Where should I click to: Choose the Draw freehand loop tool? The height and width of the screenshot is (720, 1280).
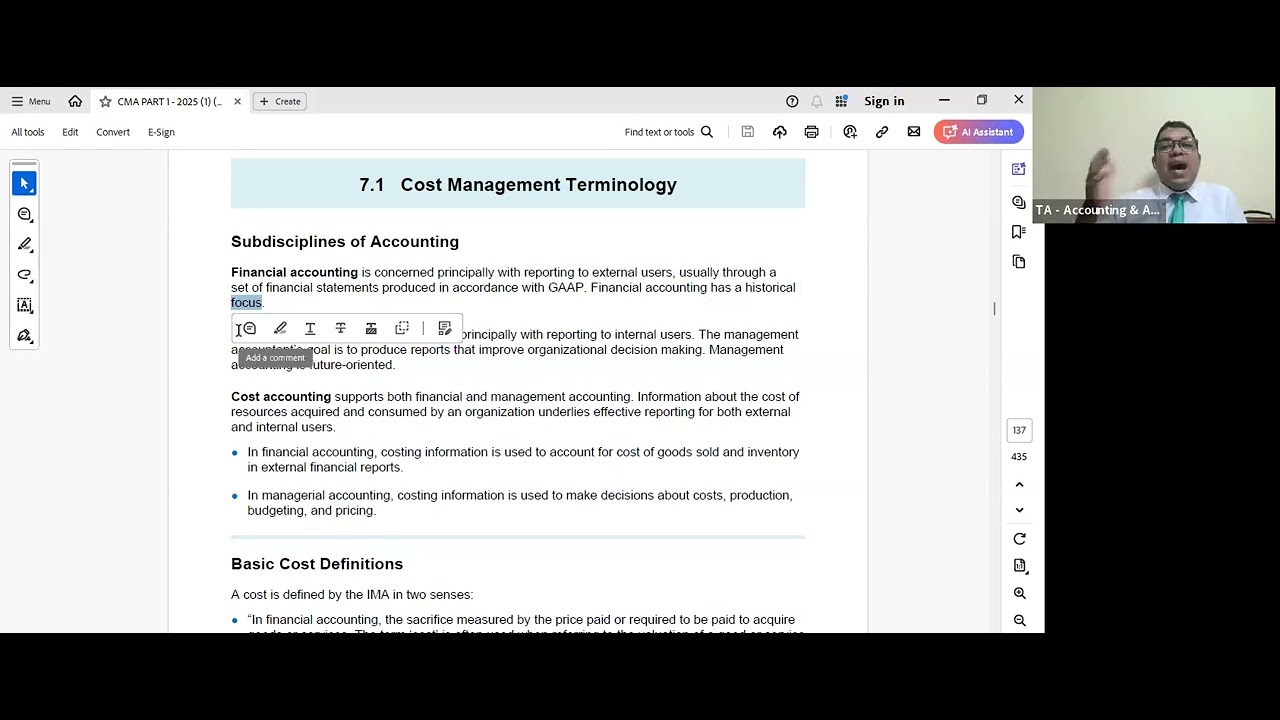point(25,275)
